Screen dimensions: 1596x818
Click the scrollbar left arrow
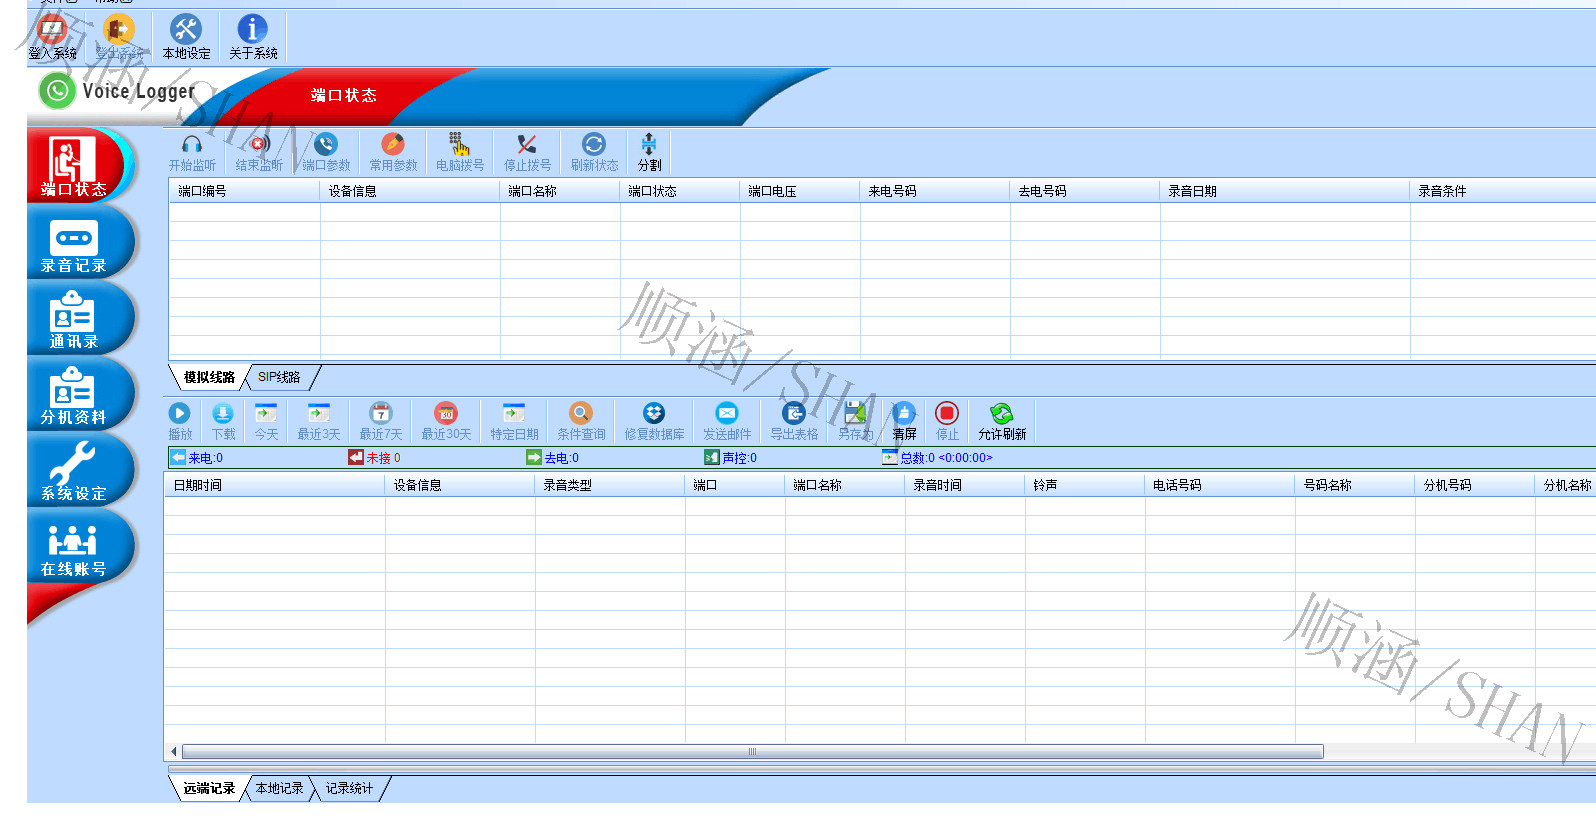point(173,751)
